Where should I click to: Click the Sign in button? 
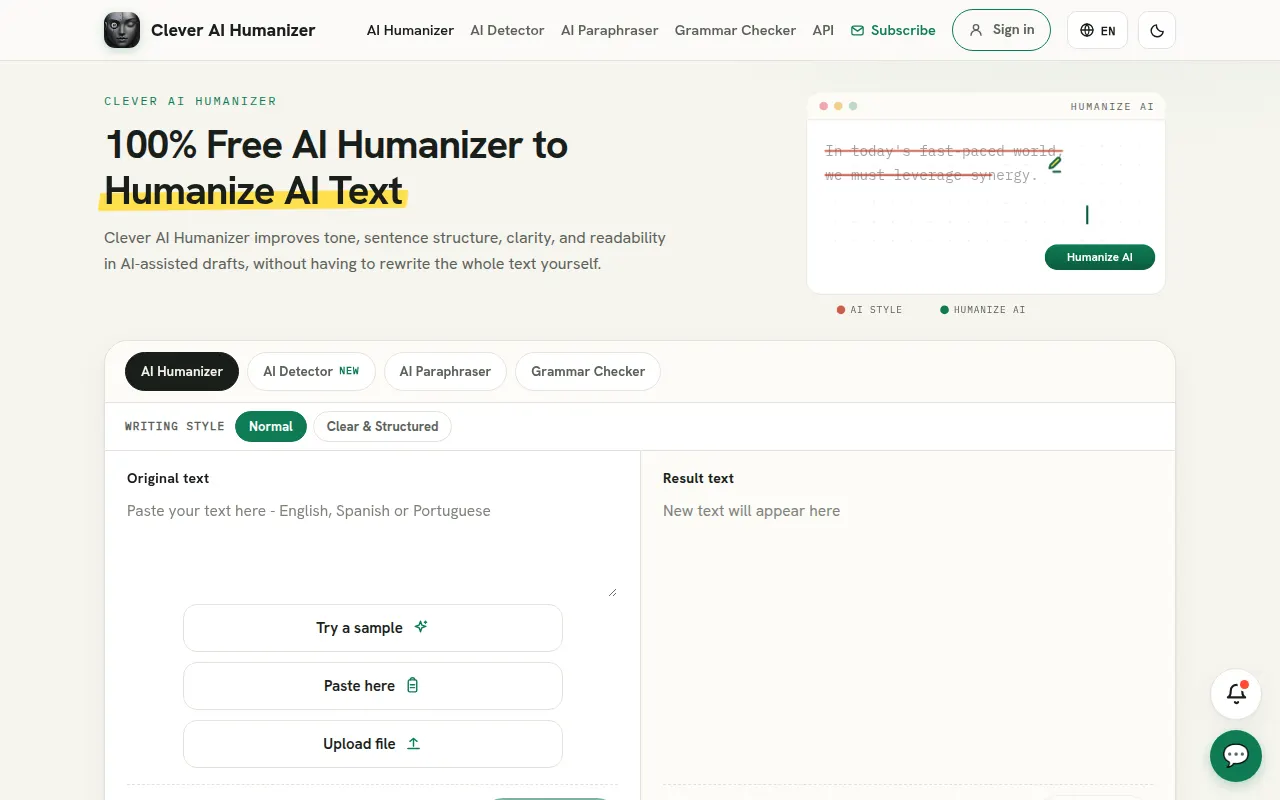coord(1001,30)
